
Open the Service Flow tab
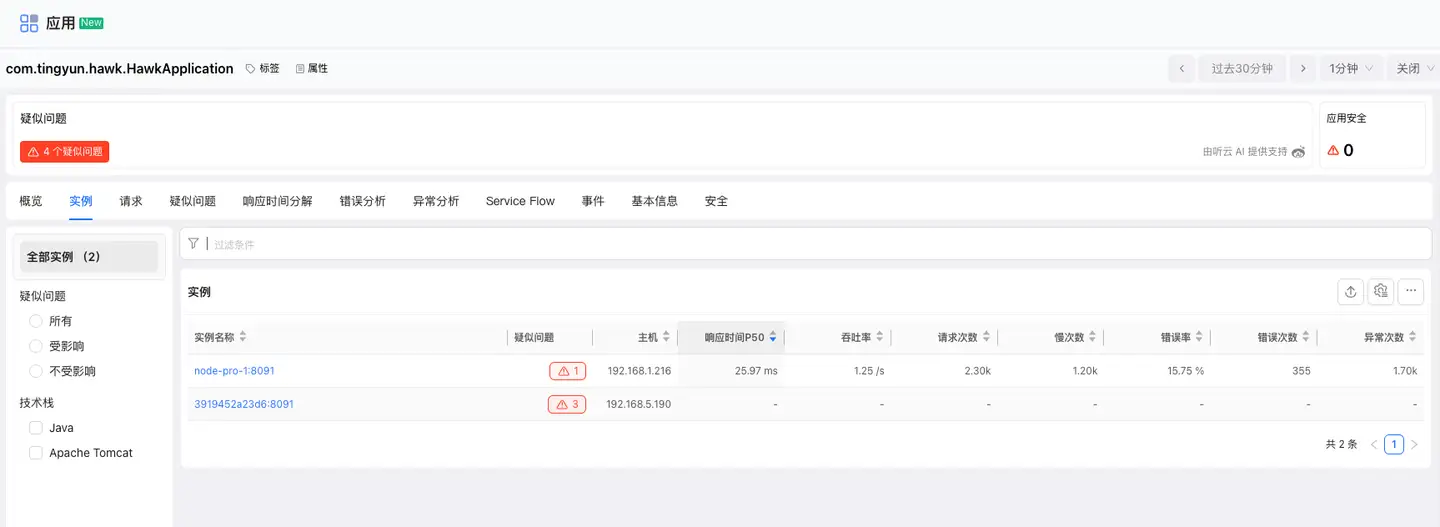pos(520,201)
